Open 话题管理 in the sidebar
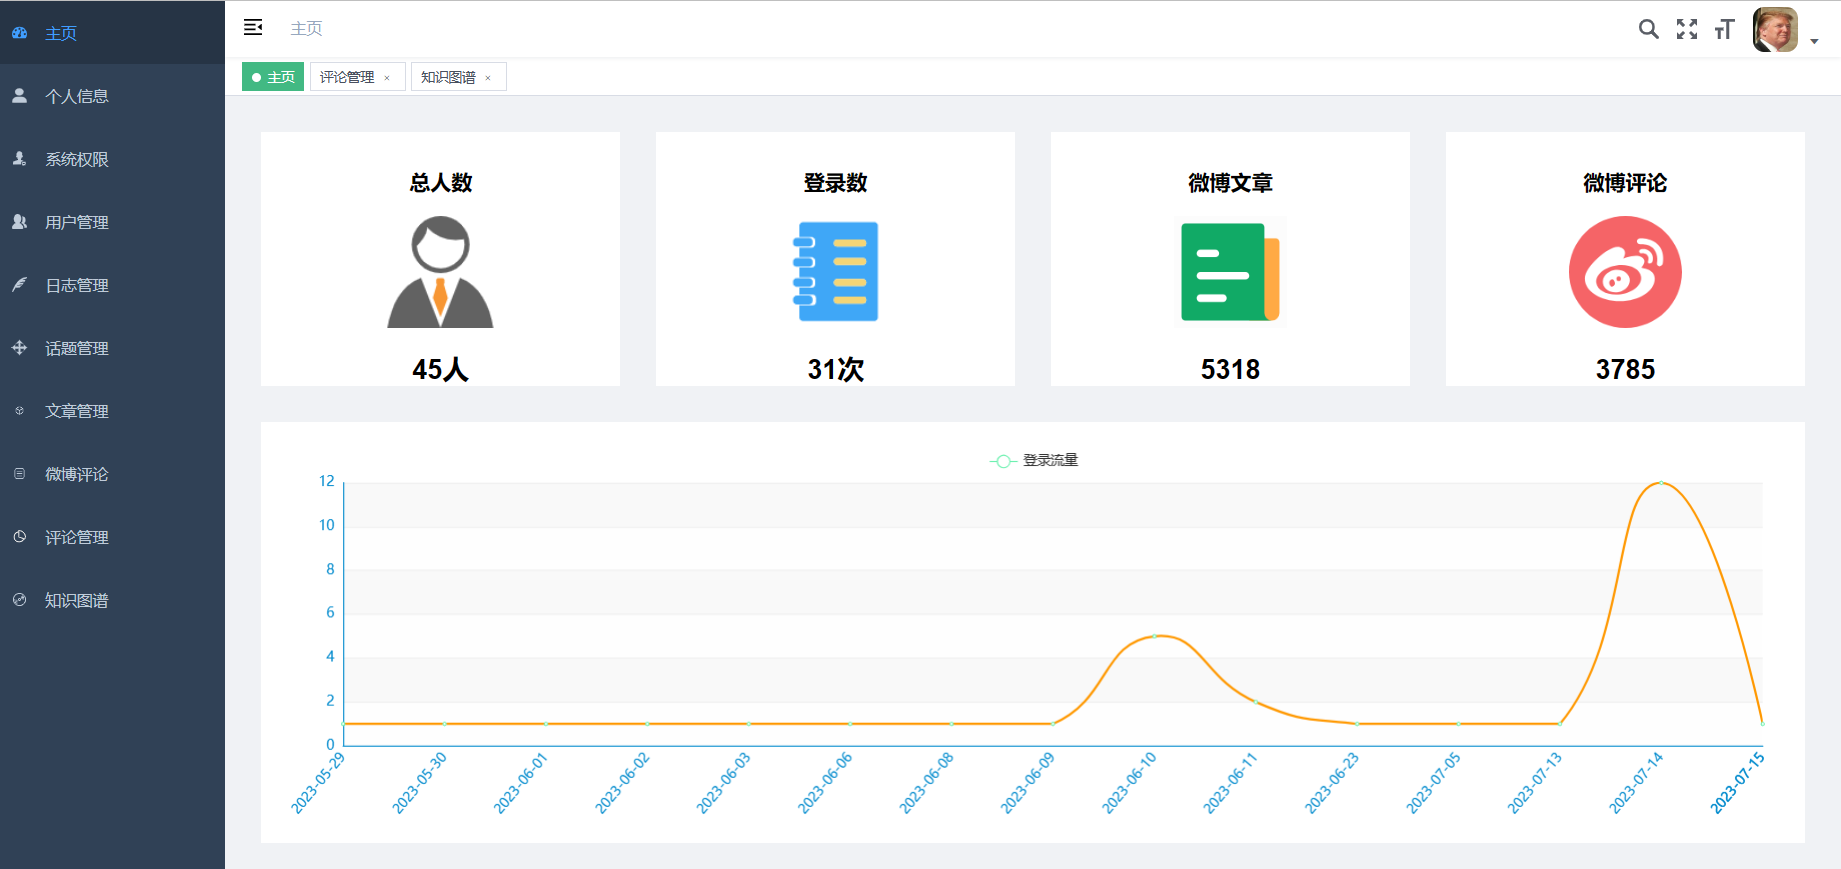 click(x=112, y=348)
